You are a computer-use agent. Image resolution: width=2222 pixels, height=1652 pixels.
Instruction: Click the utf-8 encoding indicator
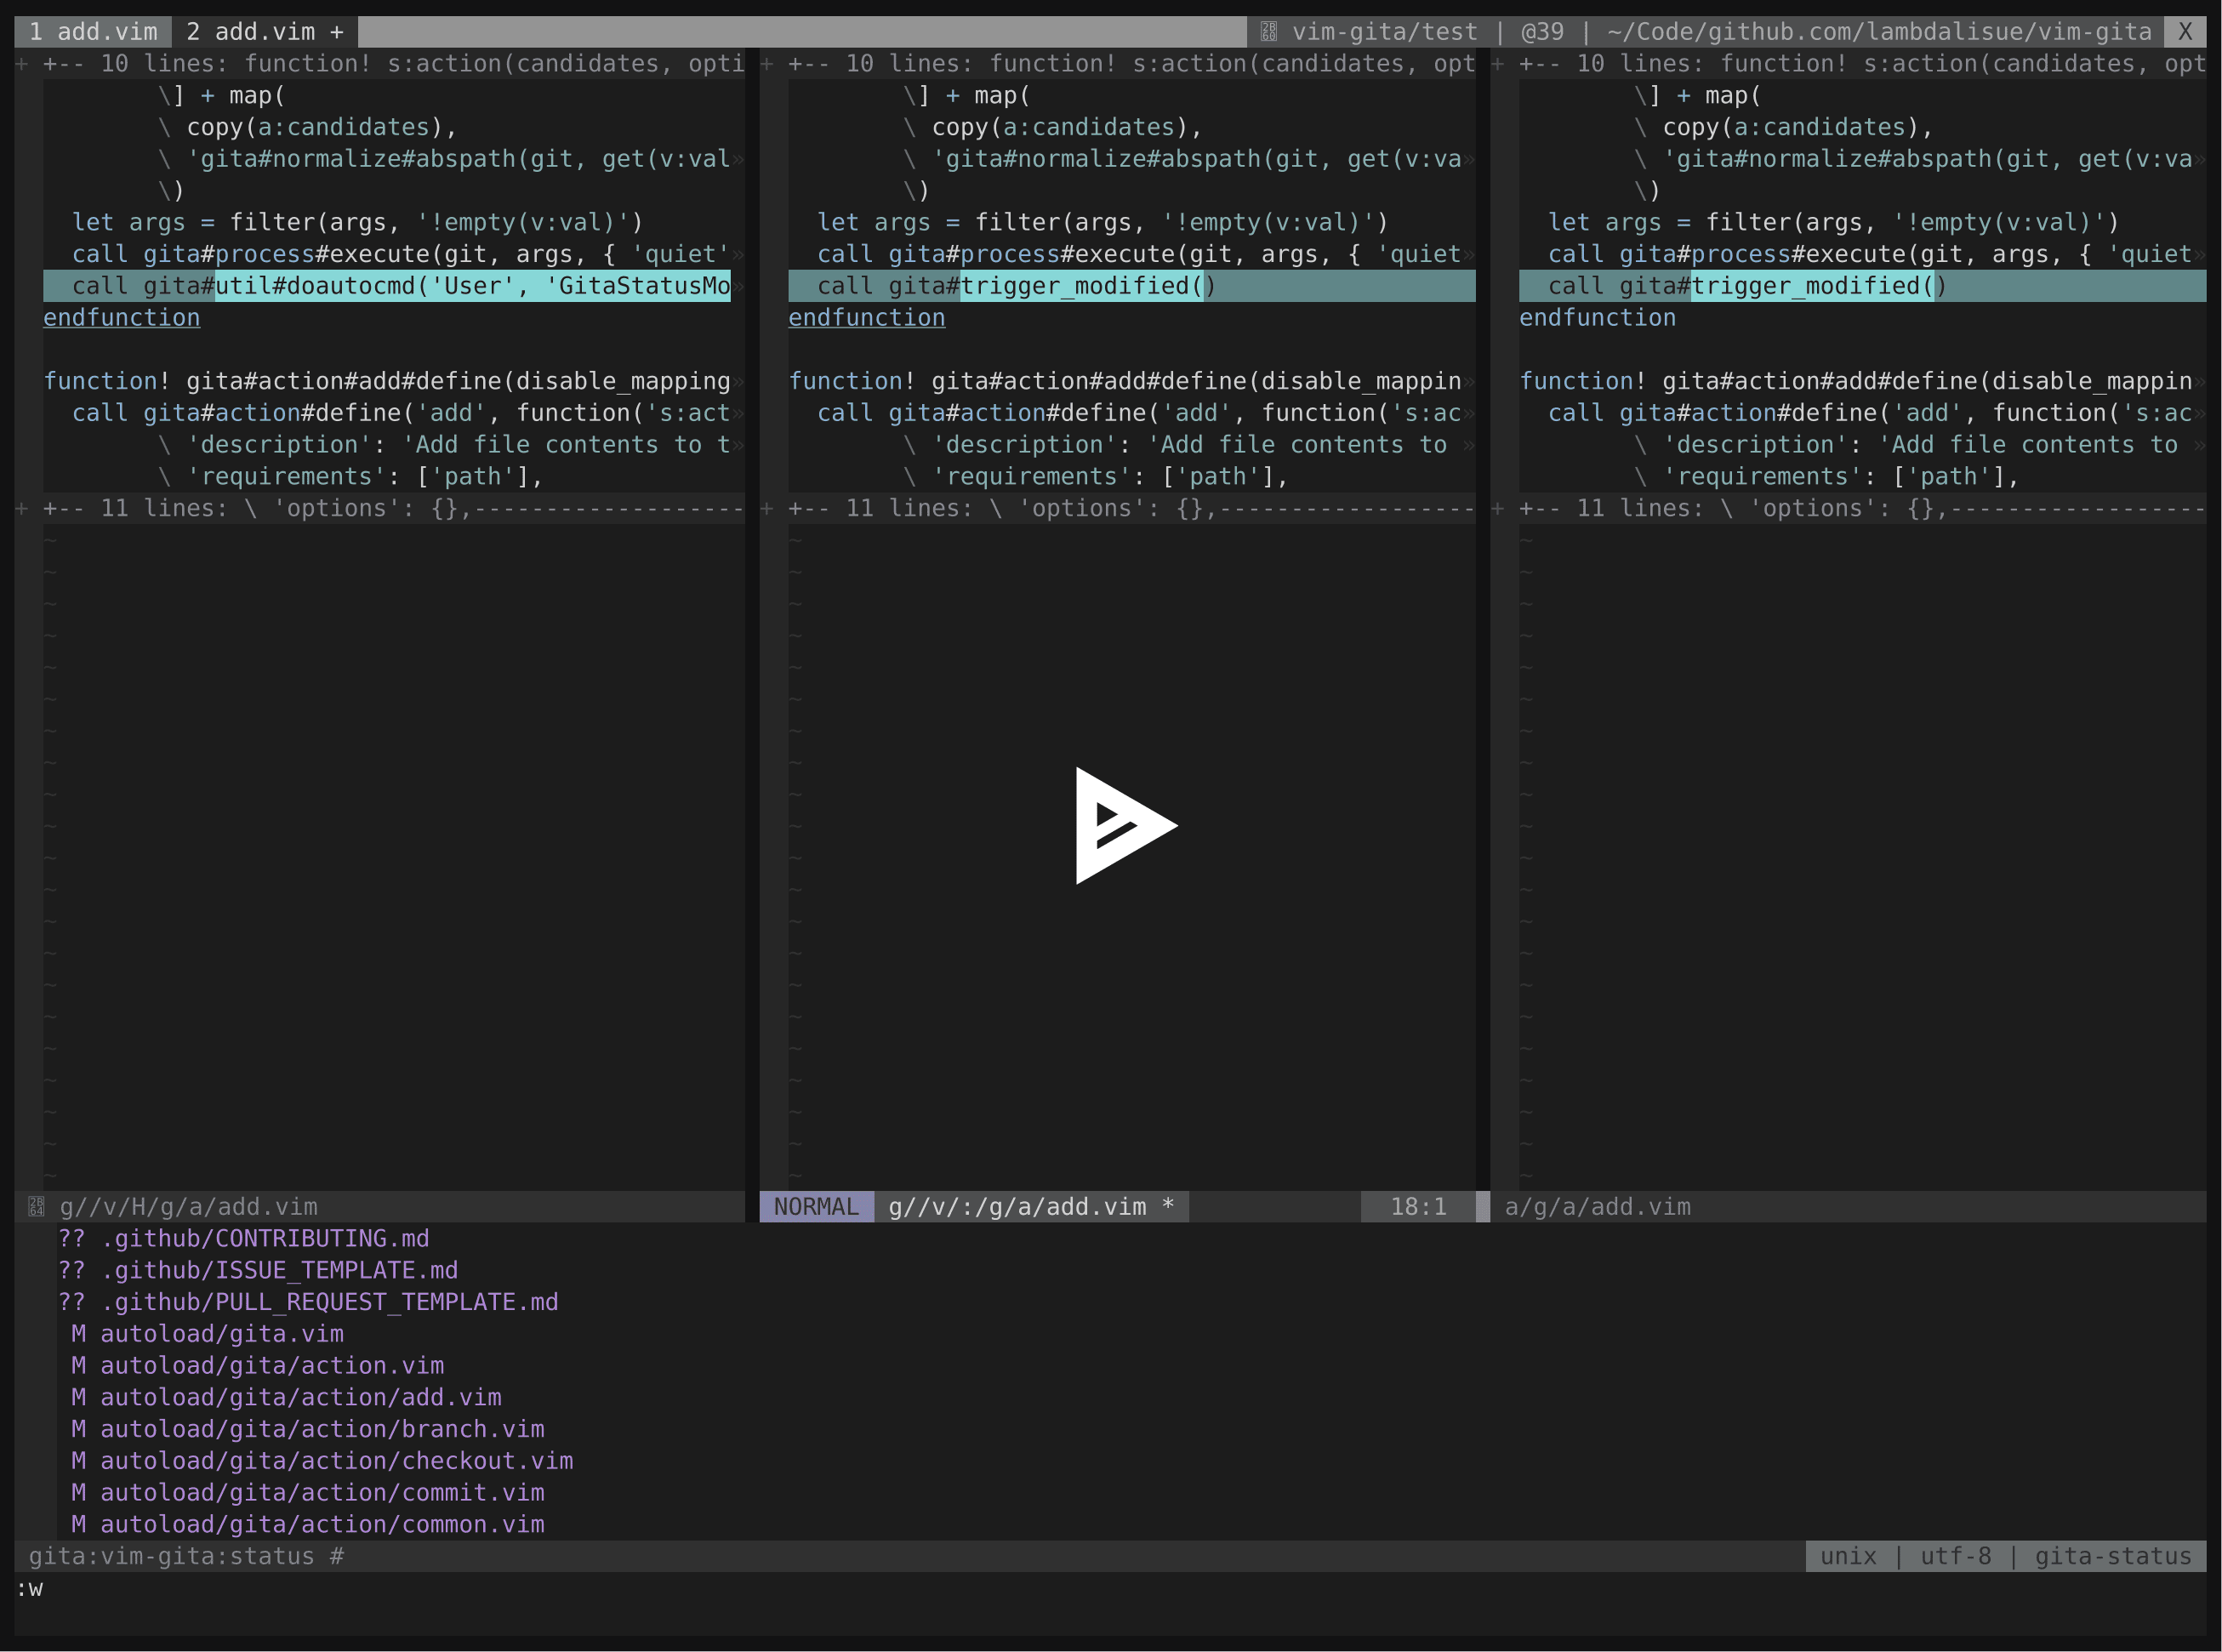[x=1956, y=1557]
